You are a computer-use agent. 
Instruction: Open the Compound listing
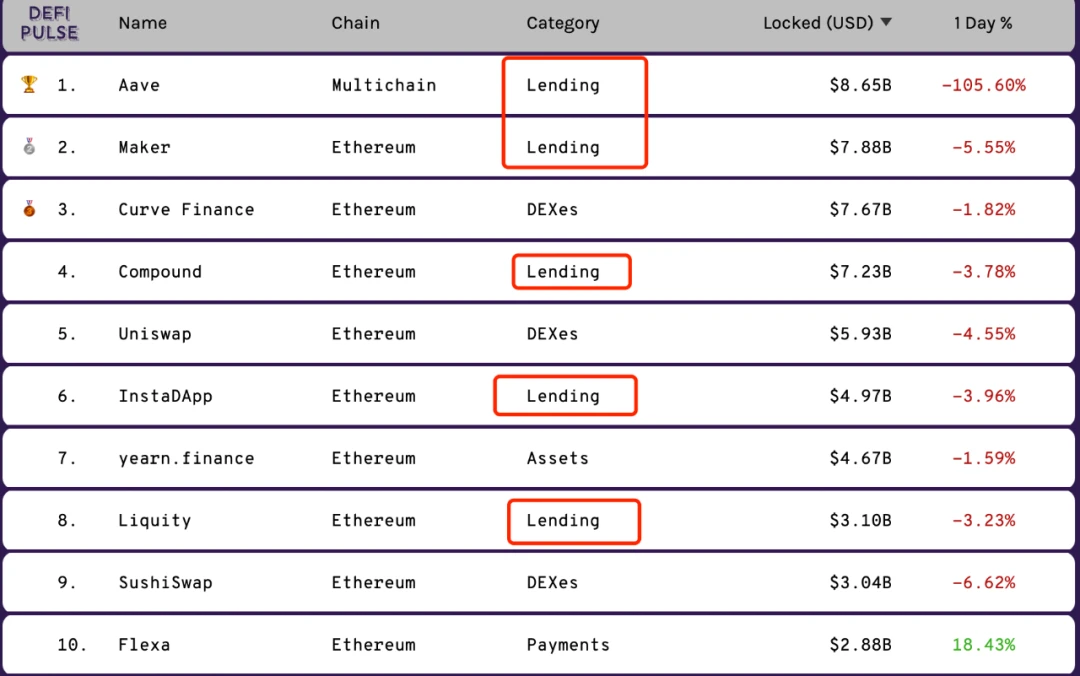160,272
